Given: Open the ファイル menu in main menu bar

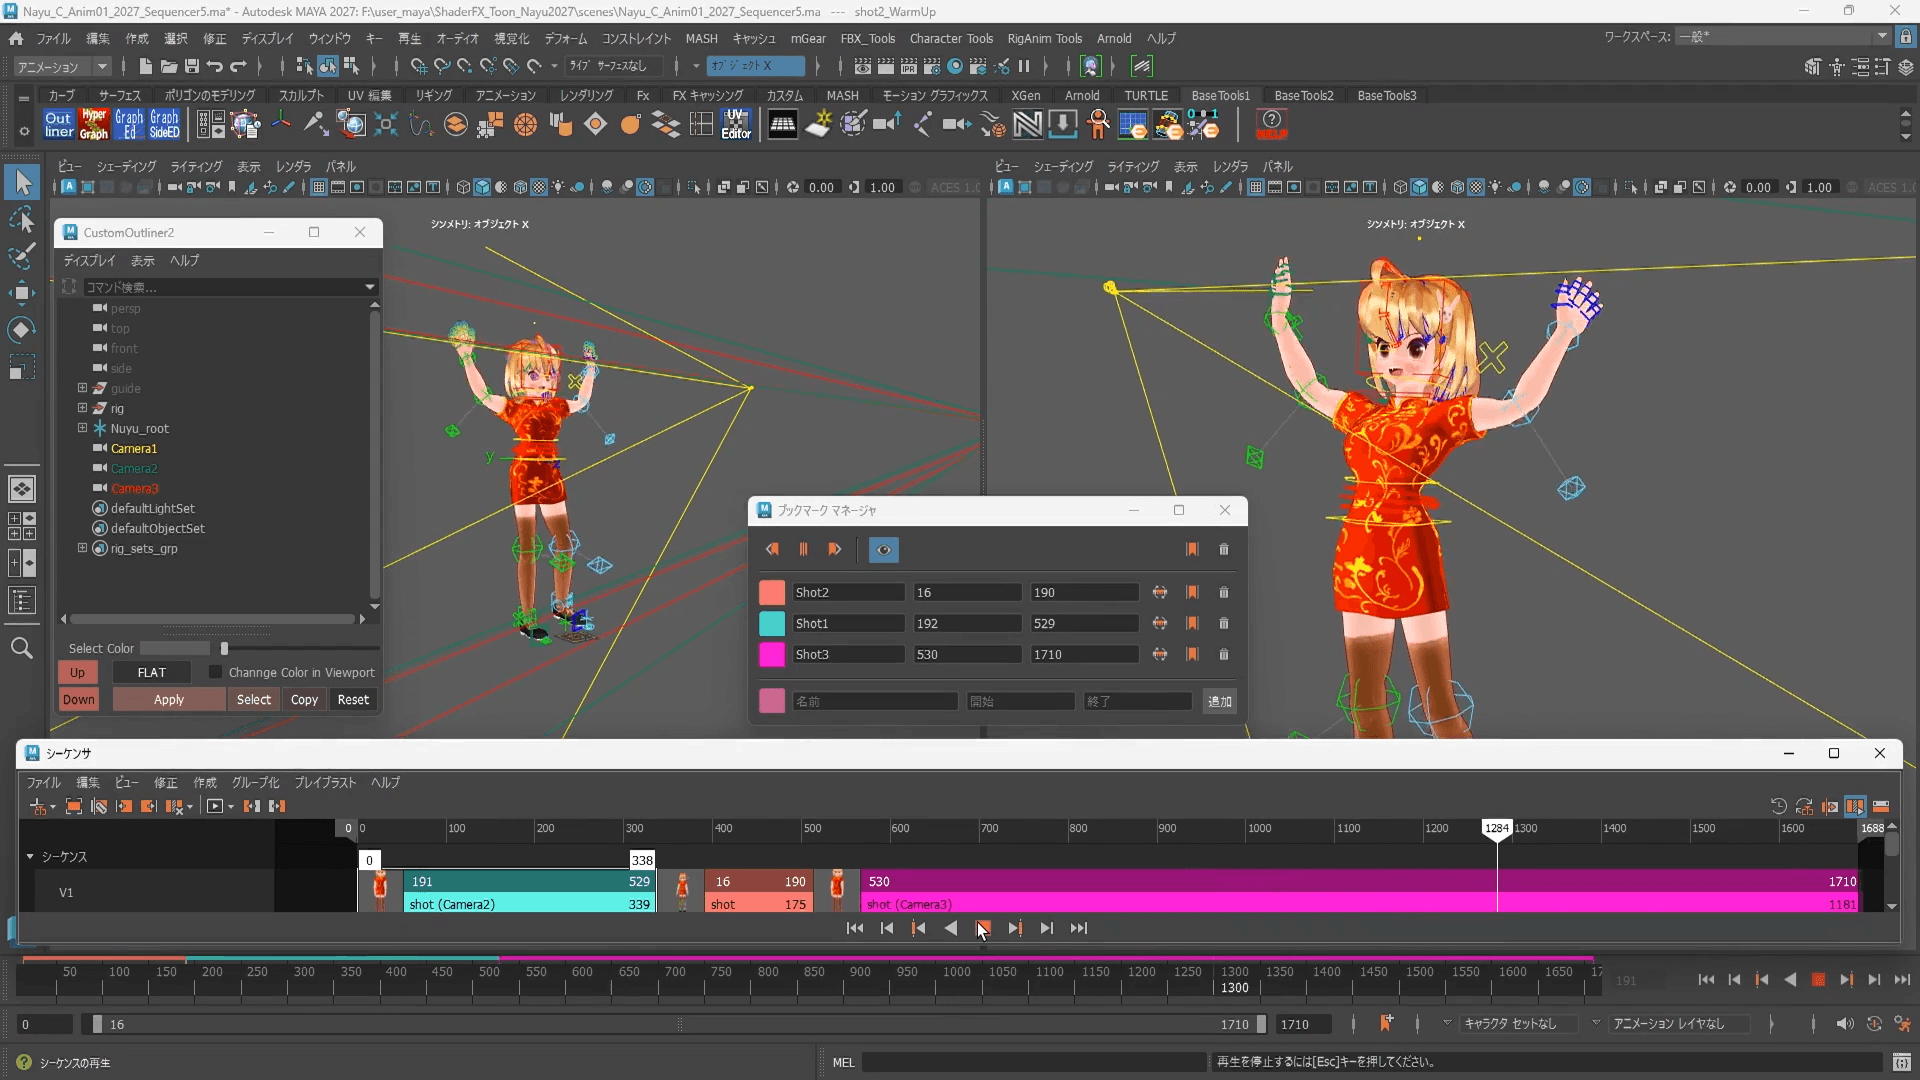Looking at the screenshot, I should (x=53, y=38).
